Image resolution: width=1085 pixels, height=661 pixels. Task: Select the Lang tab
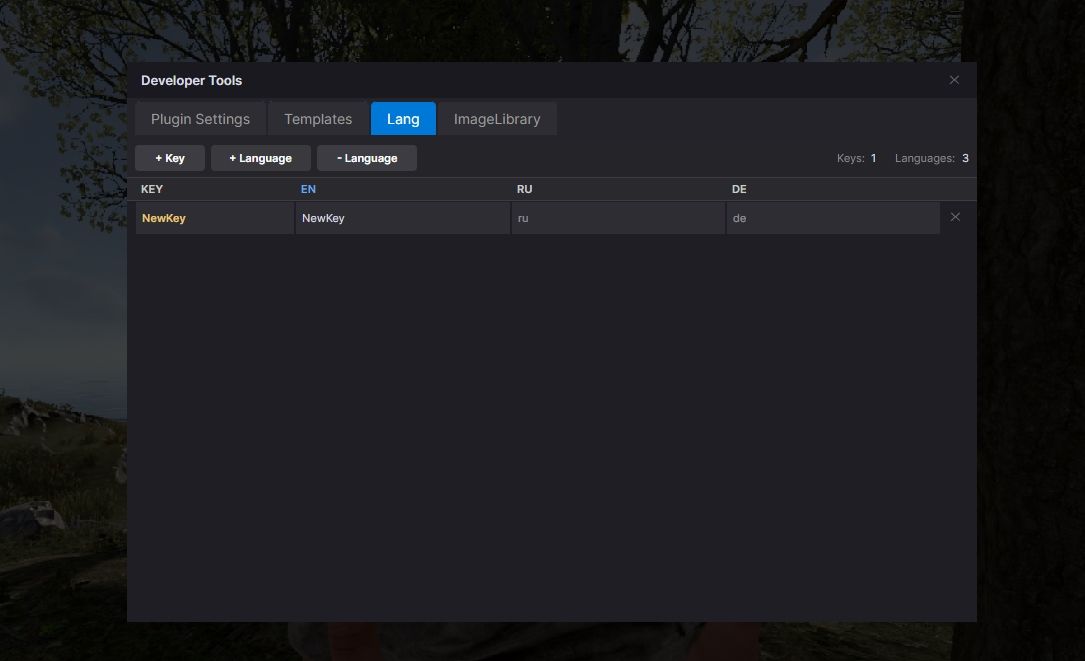coord(402,118)
